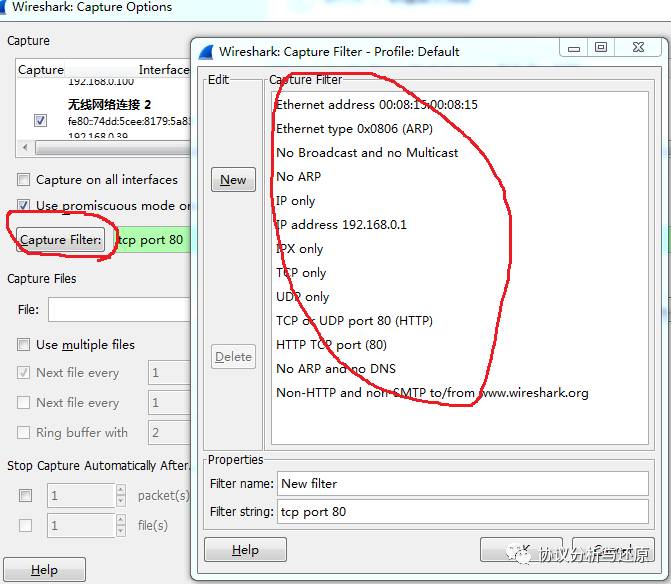Click the capture File path field
671x584 pixels.
tap(119, 309)
